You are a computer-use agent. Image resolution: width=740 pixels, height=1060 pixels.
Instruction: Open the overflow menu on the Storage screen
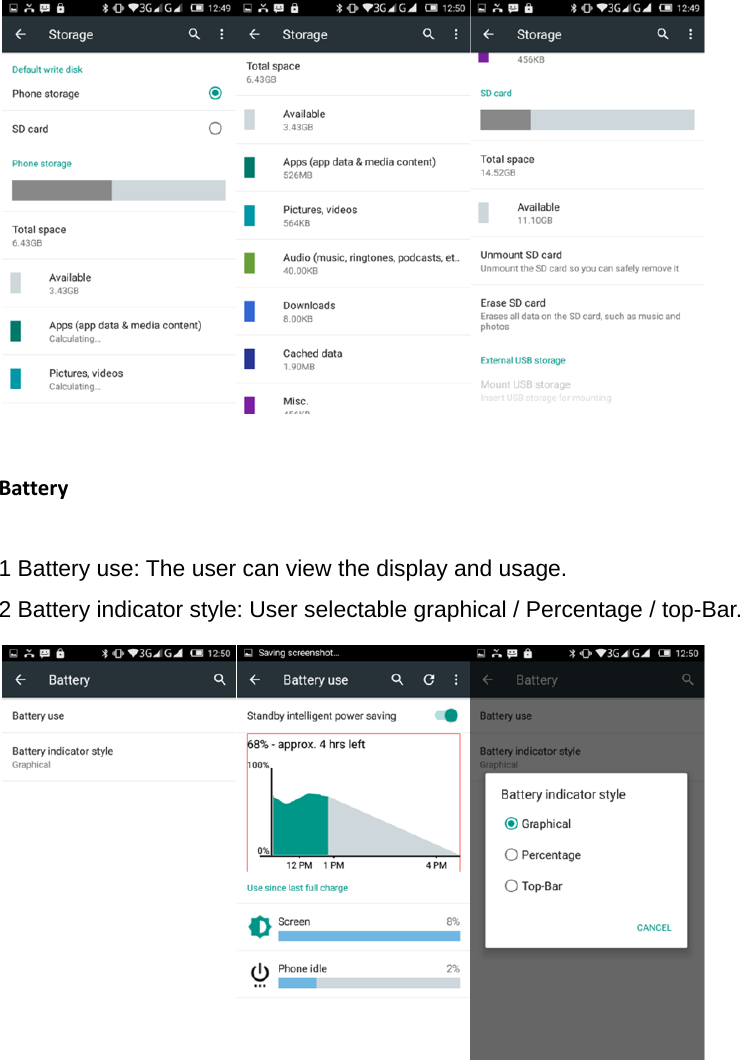pyautogui.click(x=221, y=34)
